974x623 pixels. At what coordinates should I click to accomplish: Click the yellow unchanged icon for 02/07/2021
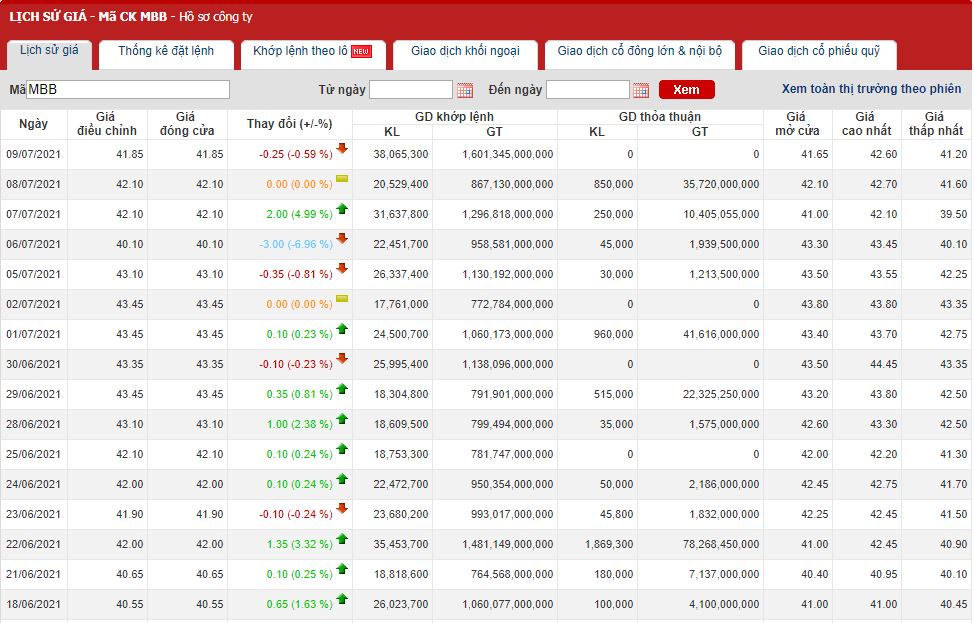point(342,299)
